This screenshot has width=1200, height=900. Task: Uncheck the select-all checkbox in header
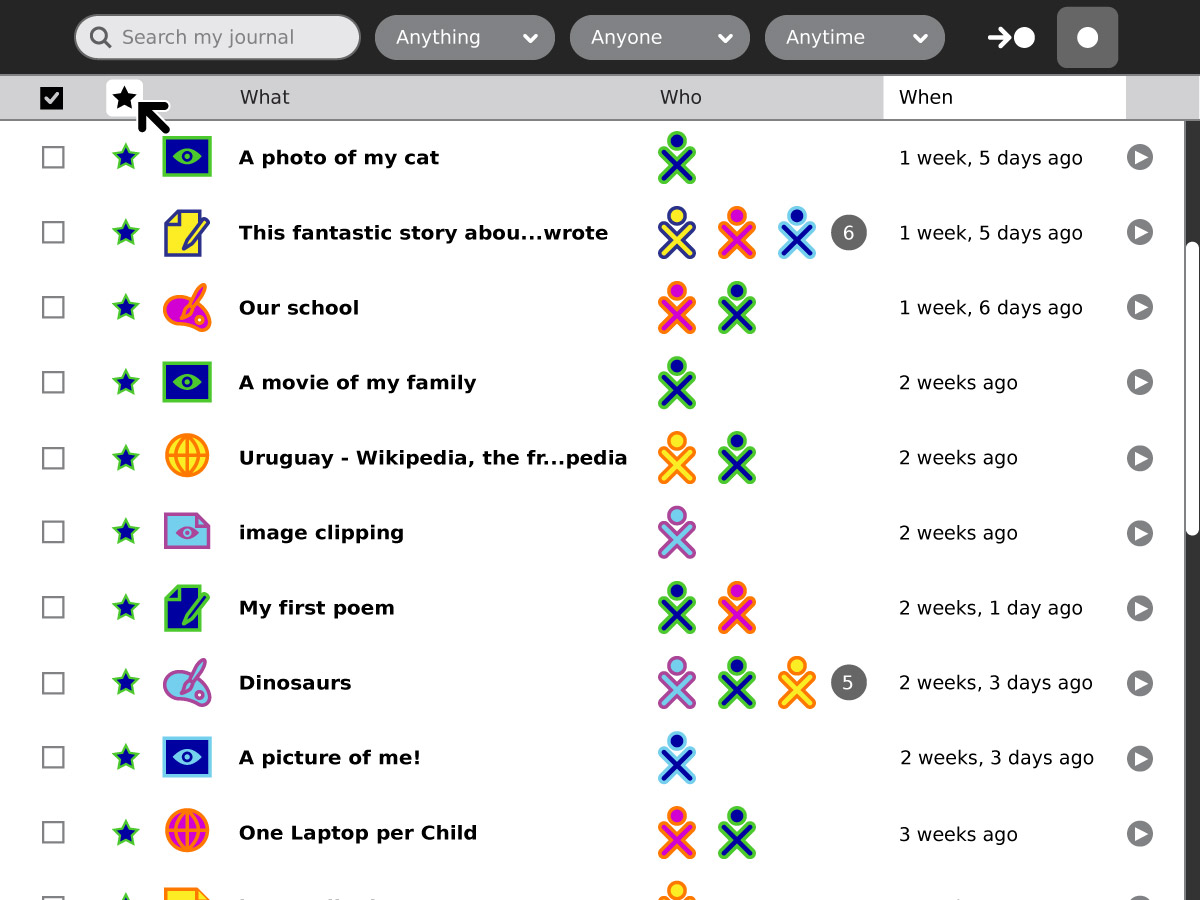click(52, 98)
